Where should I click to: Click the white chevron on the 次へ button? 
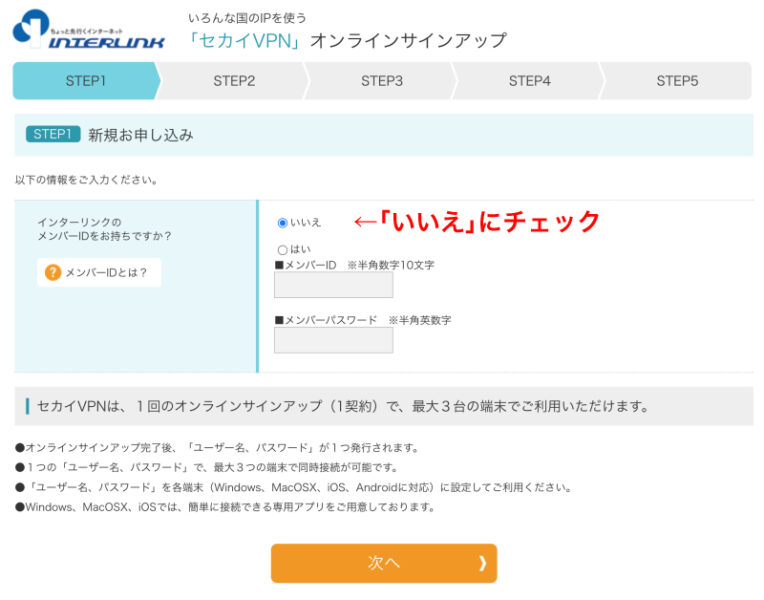(482, 563)
